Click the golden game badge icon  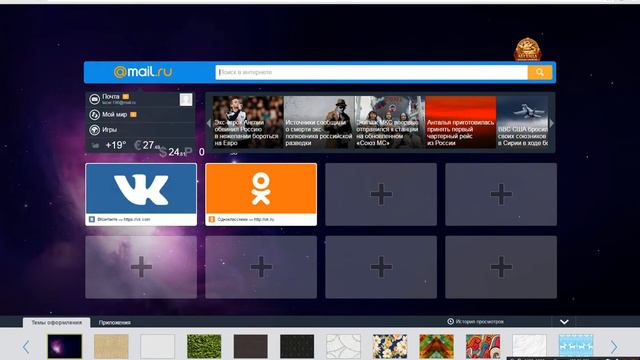click(x=527, y=49)
